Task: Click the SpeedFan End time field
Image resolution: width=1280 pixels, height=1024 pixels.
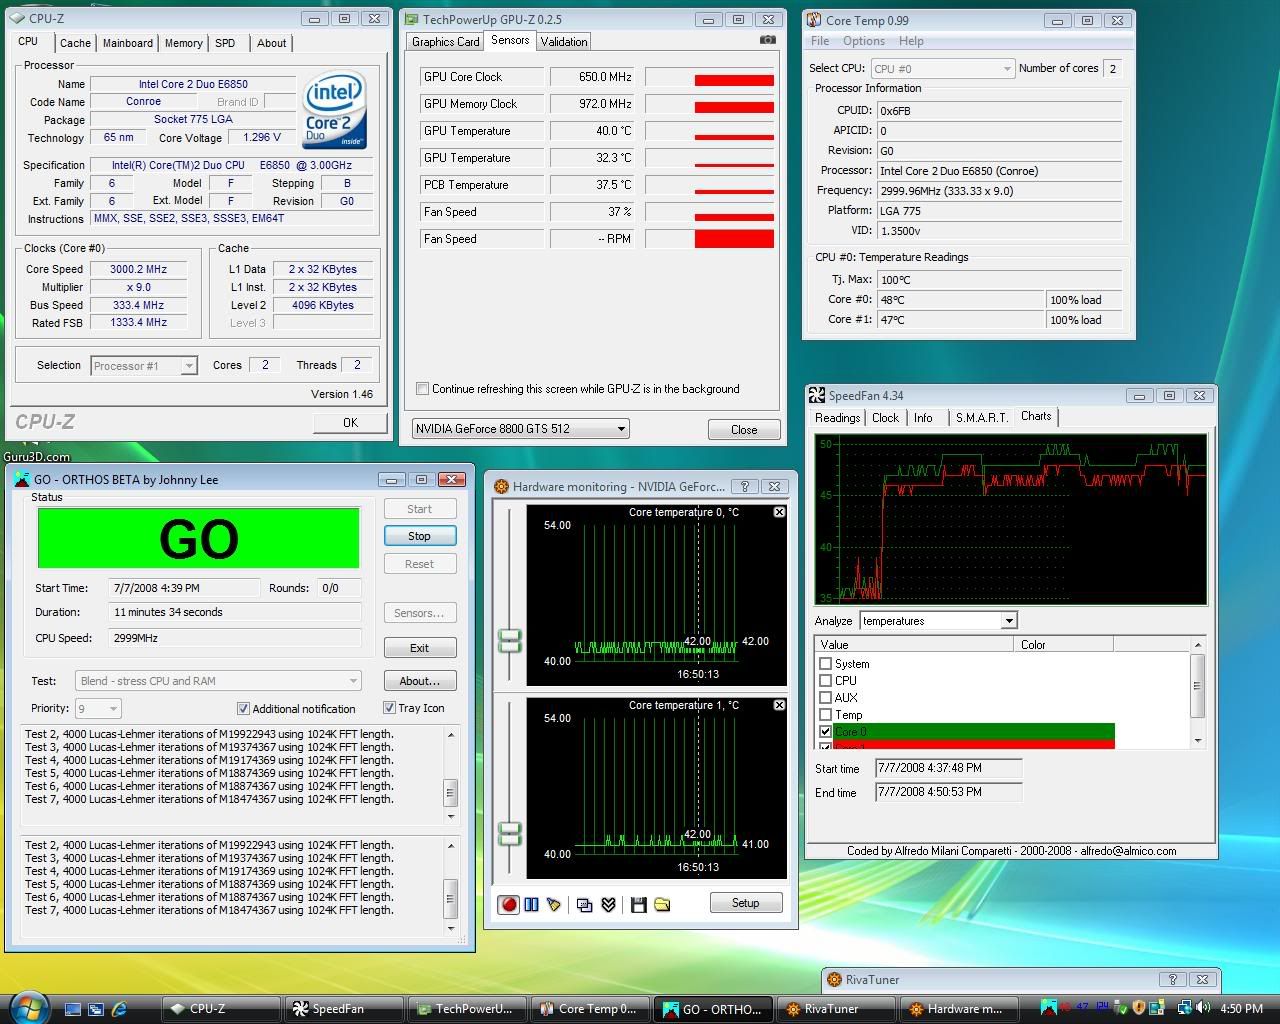Action: tap(948, 792)
